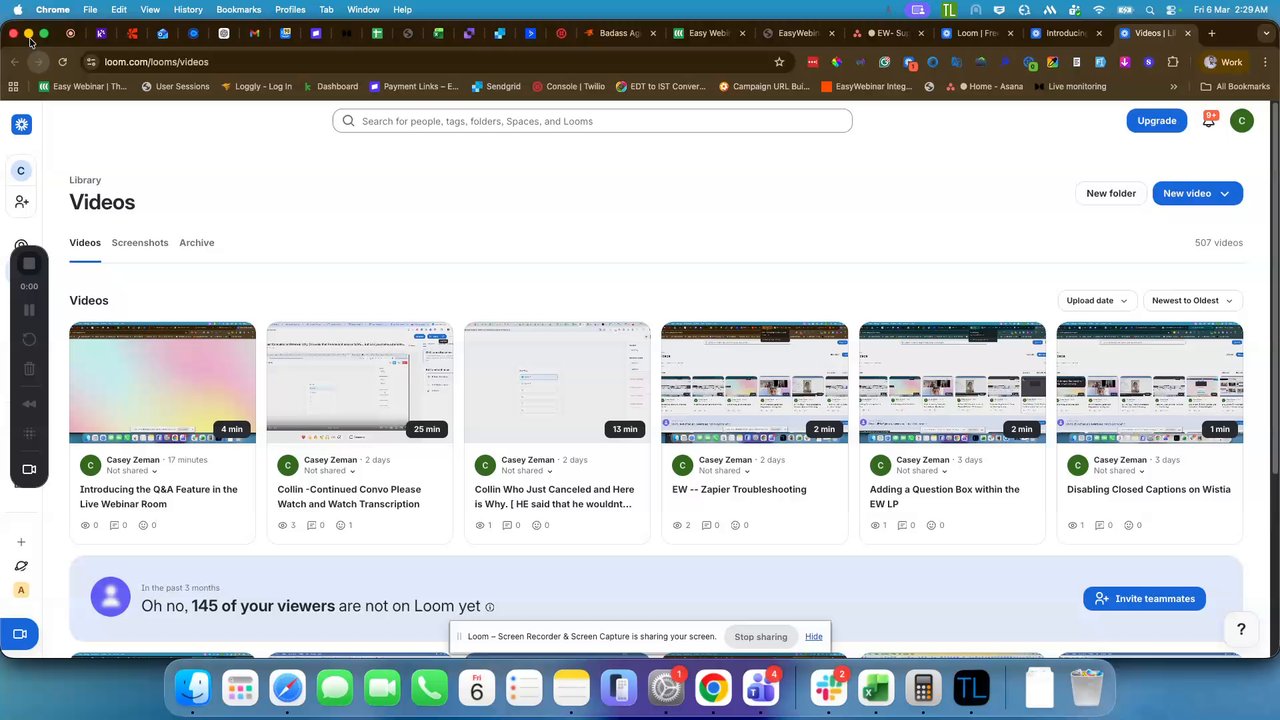The height and width of the screenshot is (720, 1280).
Task: Toggle camera icon in the Loom control bar
Action: click(29, 470)
